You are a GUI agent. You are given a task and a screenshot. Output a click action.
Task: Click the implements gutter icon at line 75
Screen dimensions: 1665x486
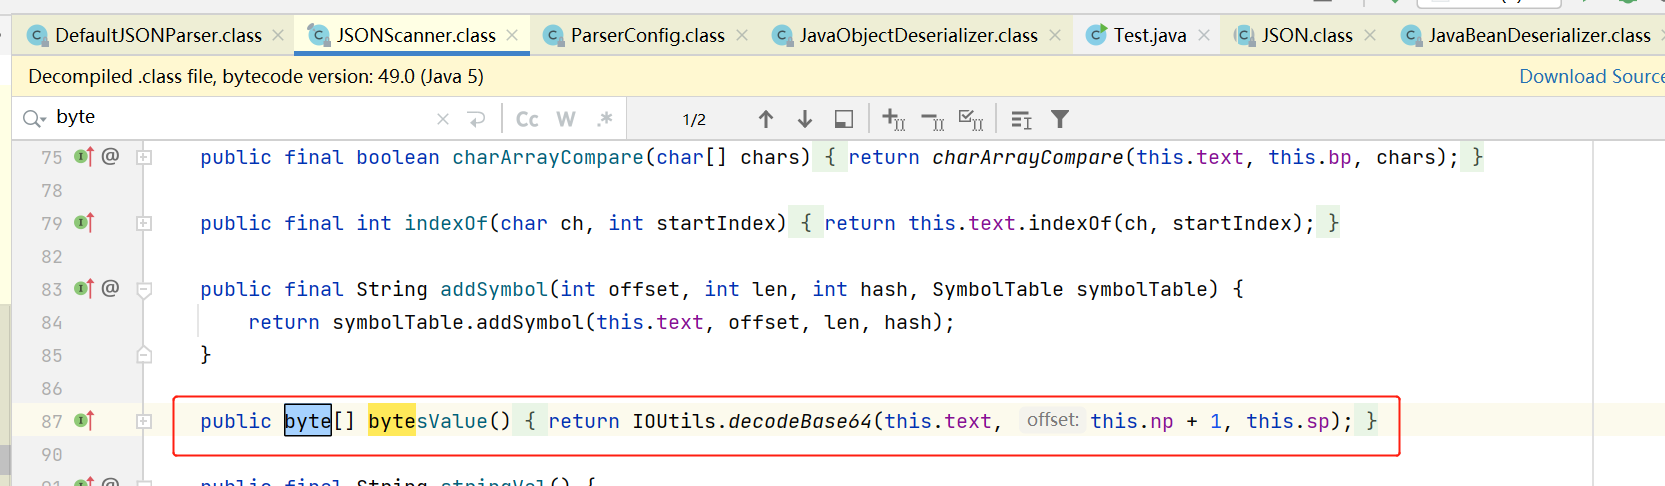coord(84,156)
